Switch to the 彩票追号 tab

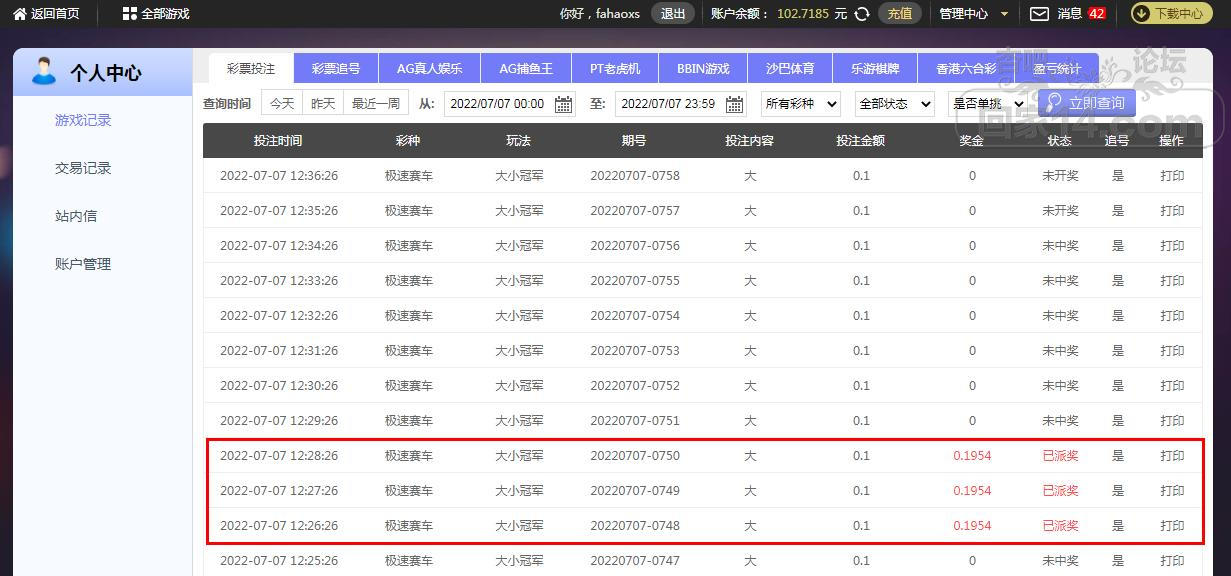(336, 69)
